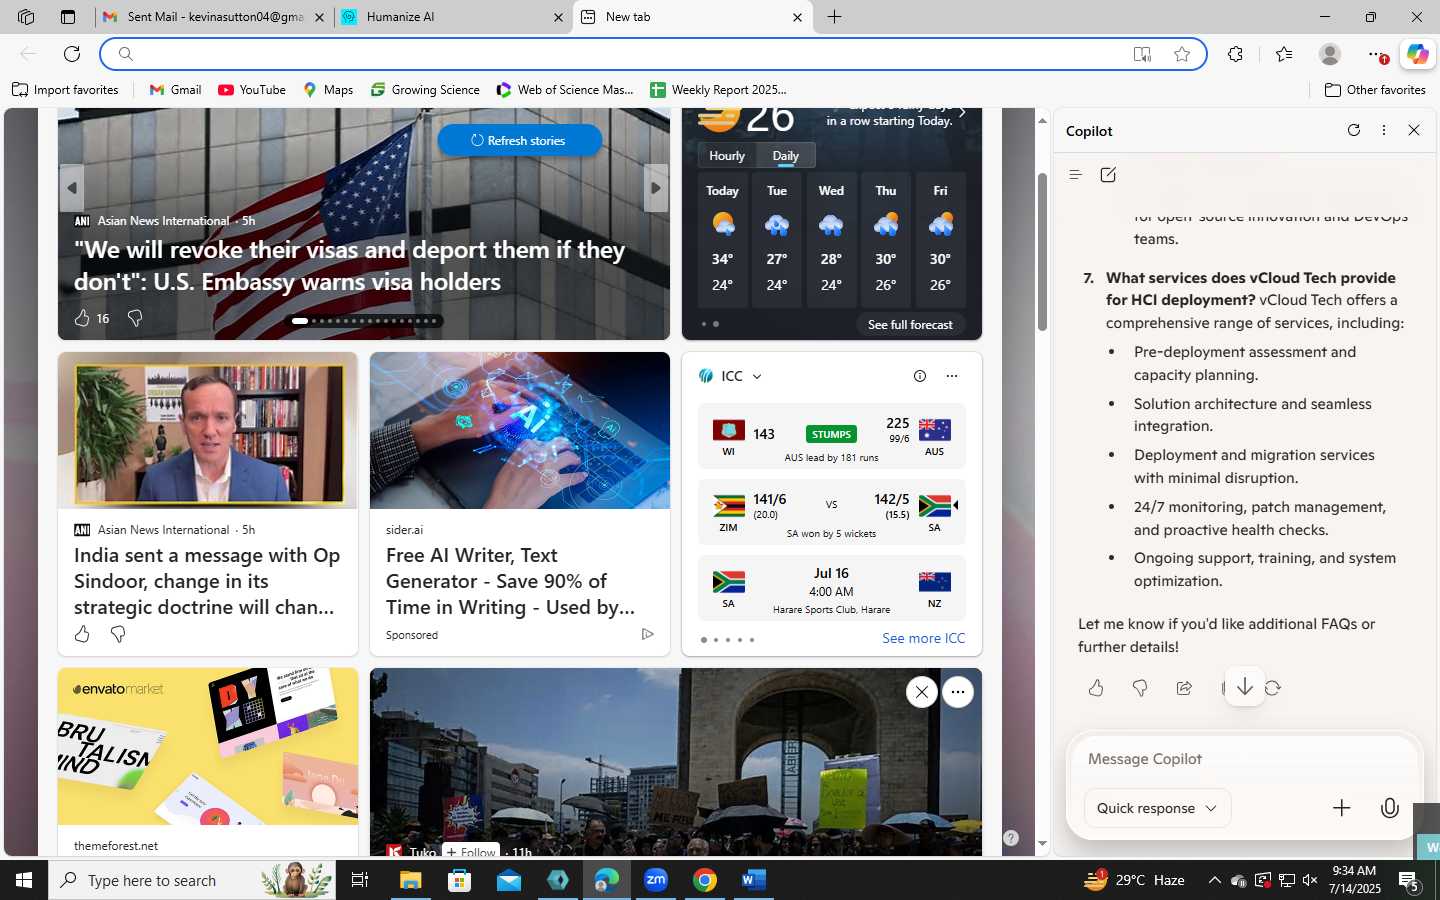
Task: Open the Maps bookmark
Action: (x=328, y=90)
